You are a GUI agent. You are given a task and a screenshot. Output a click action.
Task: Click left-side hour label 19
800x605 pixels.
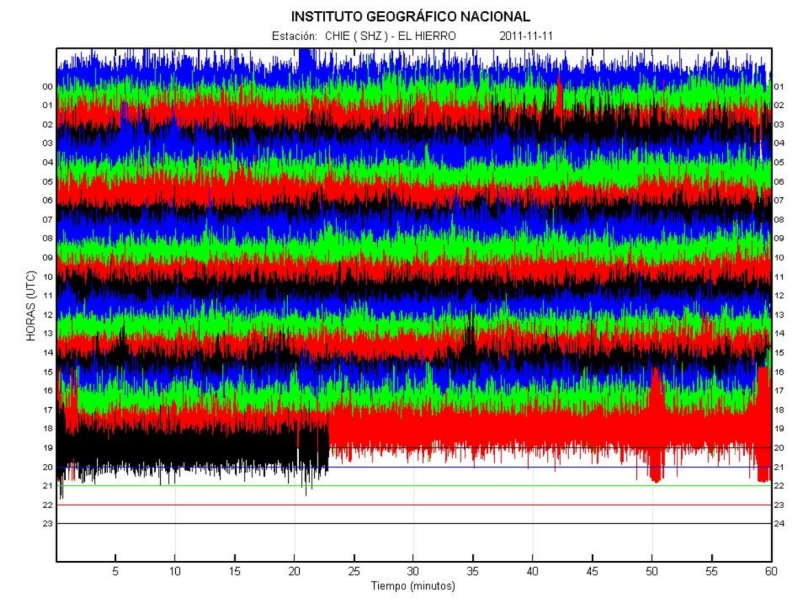click(x=47, y=448)
